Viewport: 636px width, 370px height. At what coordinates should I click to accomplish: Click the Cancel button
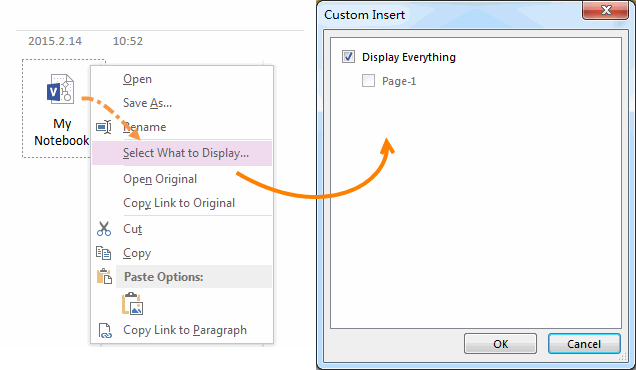(x=584, y=344)
